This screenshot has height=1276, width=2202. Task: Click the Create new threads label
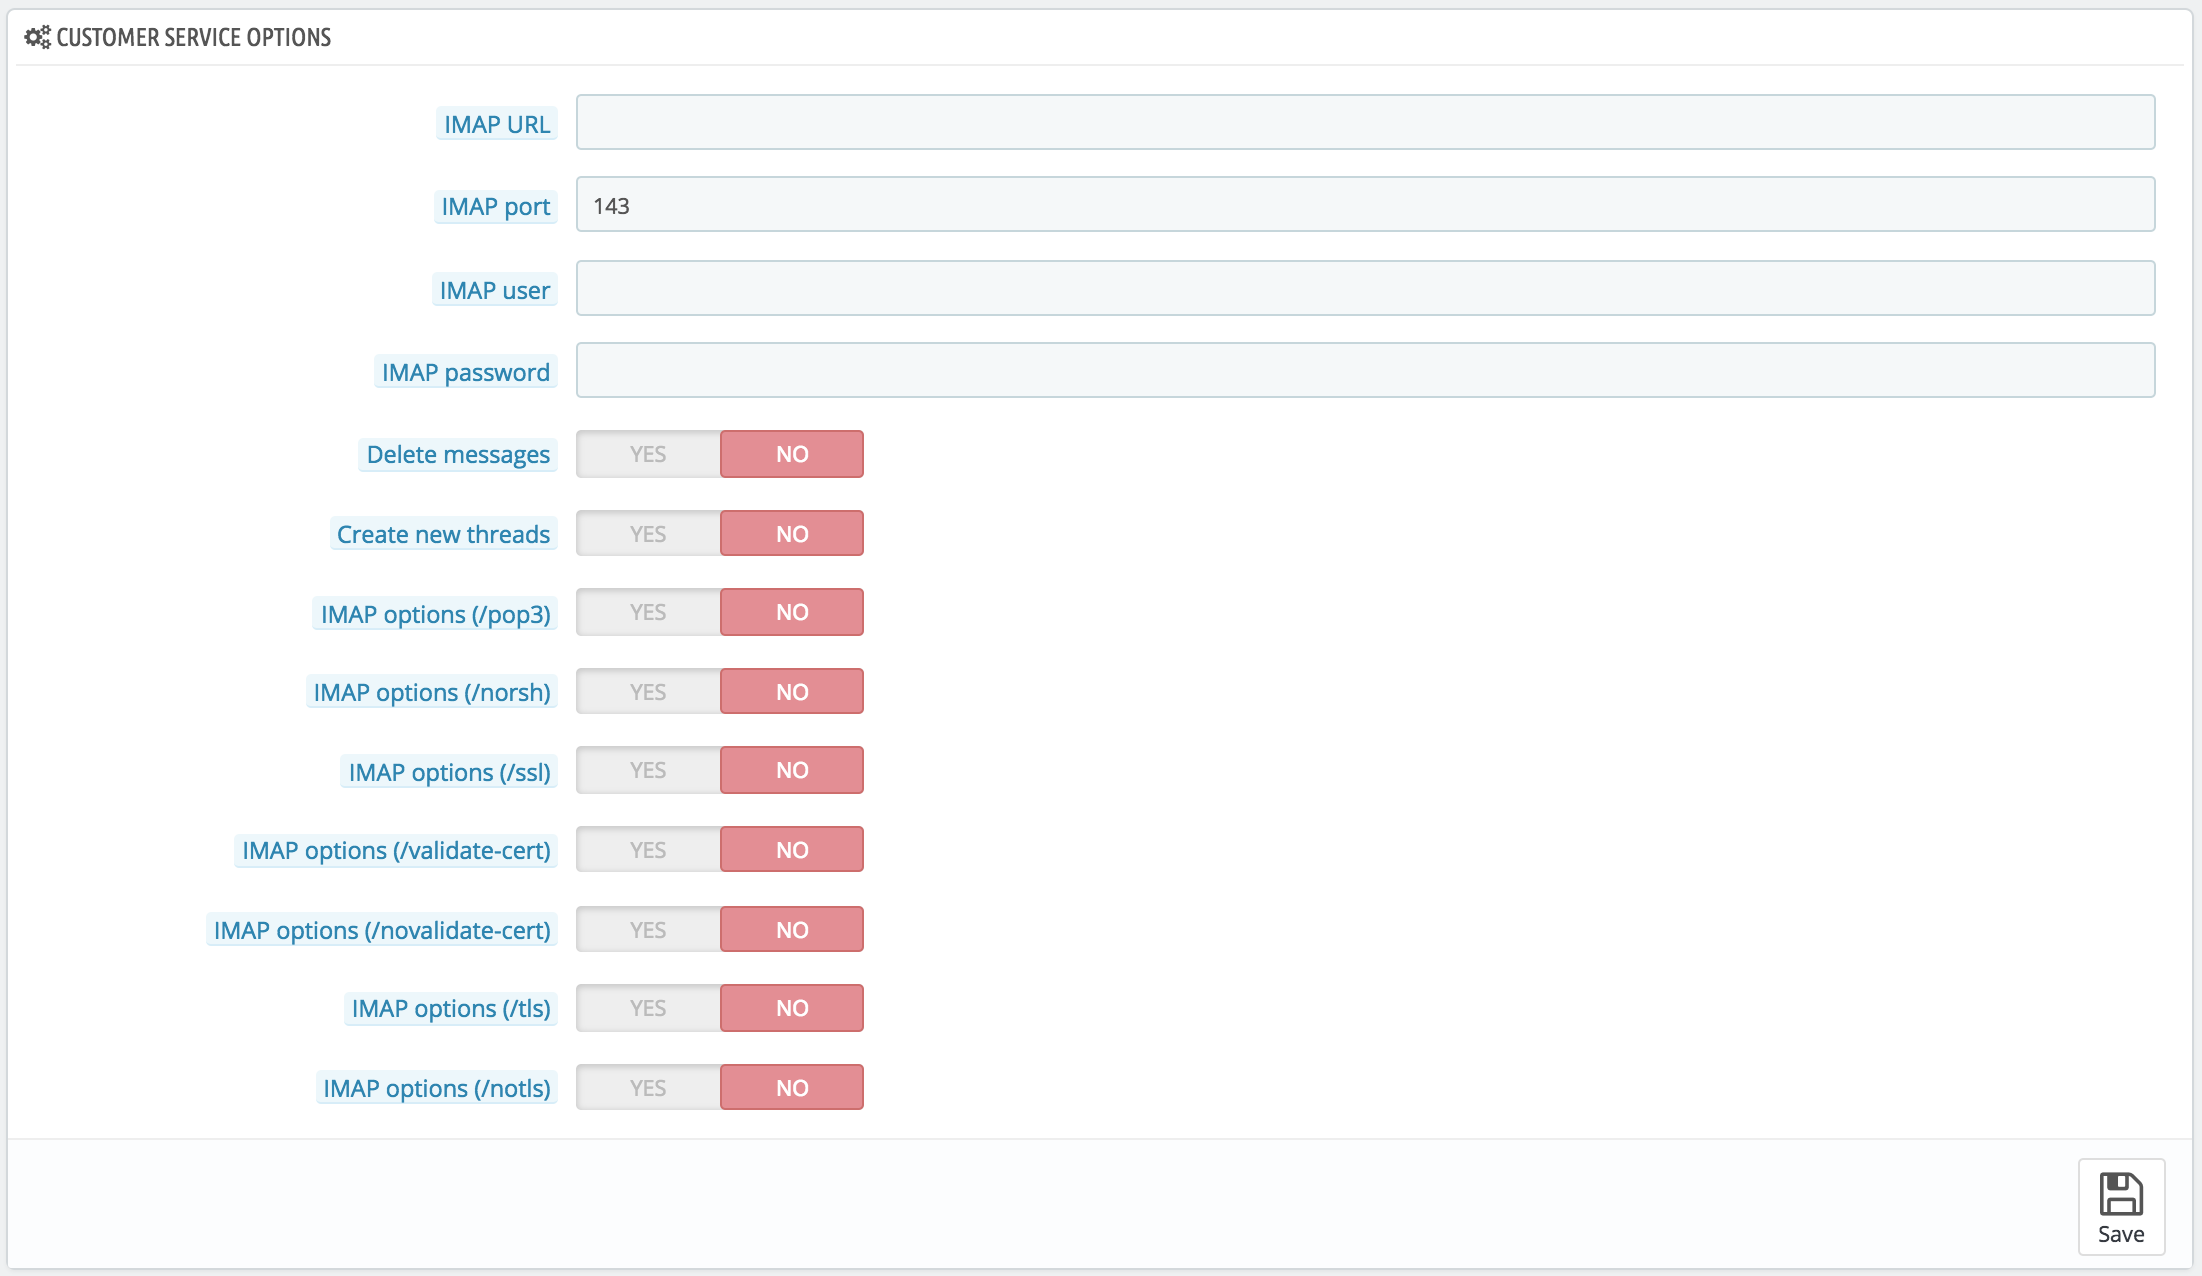(x=443, y=535)
